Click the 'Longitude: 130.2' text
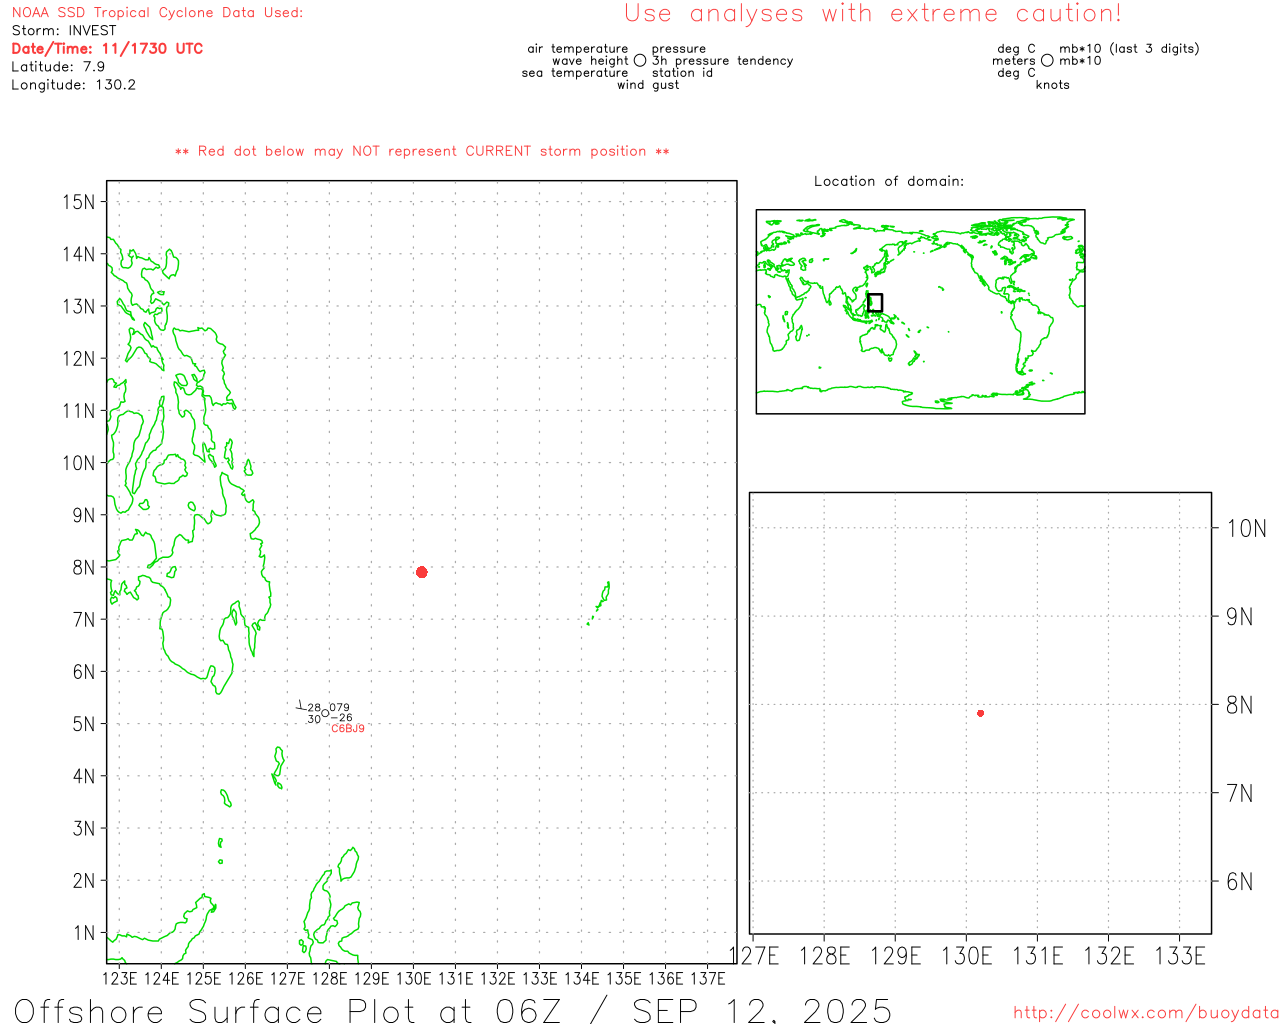 click(x=74, y=85)
